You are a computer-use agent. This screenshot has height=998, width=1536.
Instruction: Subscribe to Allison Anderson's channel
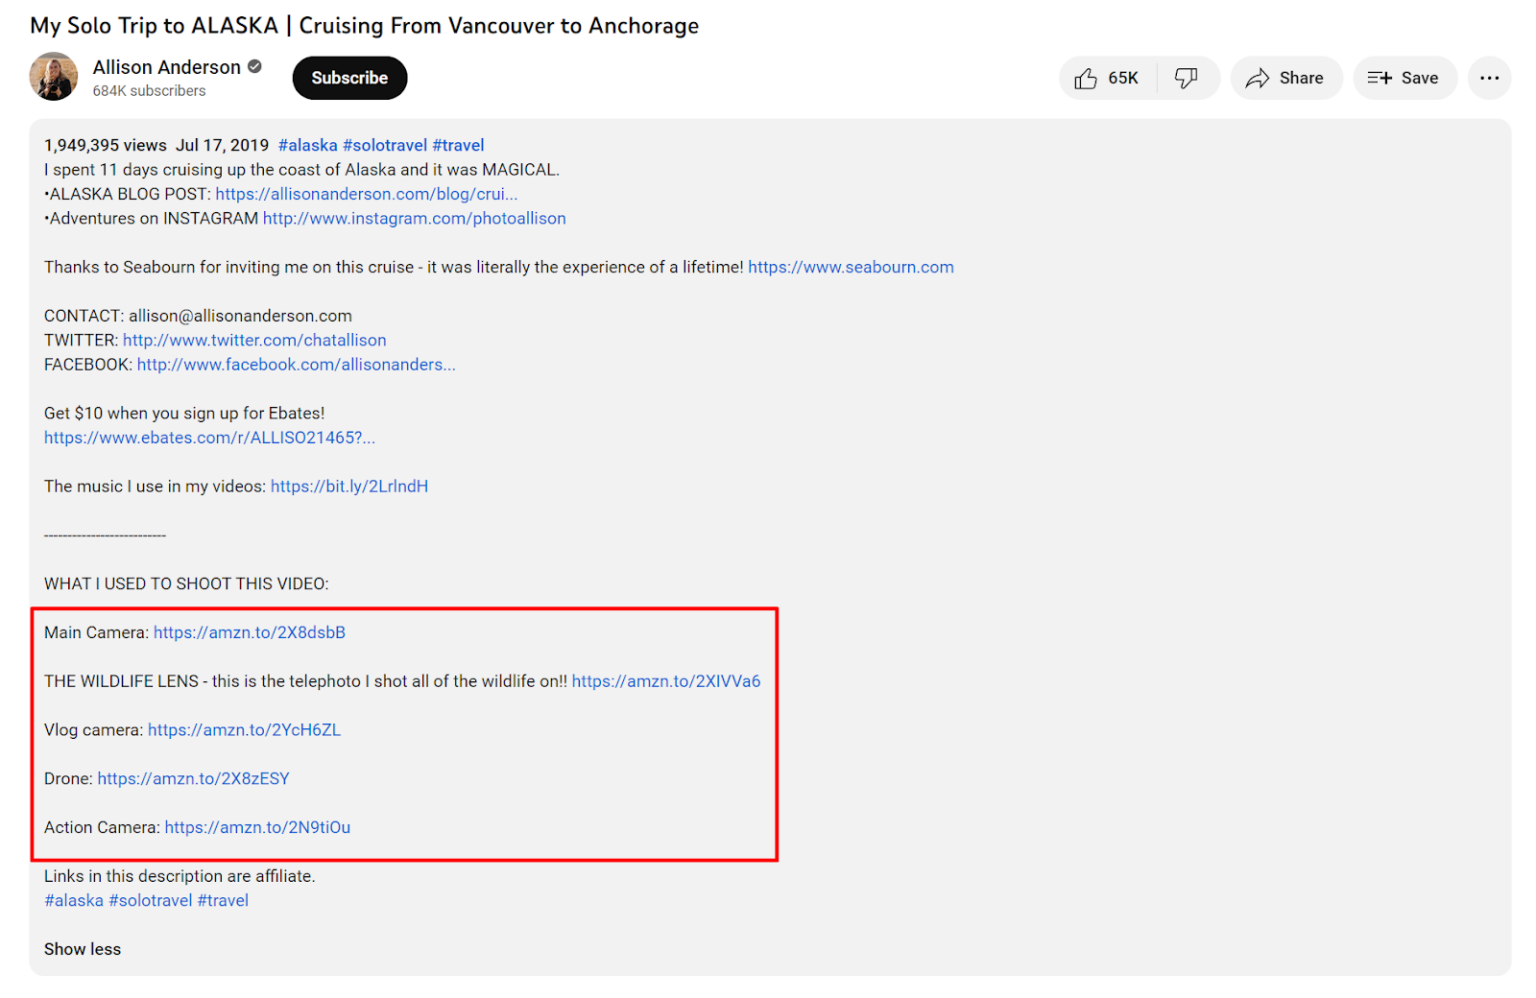pos(349,77)
